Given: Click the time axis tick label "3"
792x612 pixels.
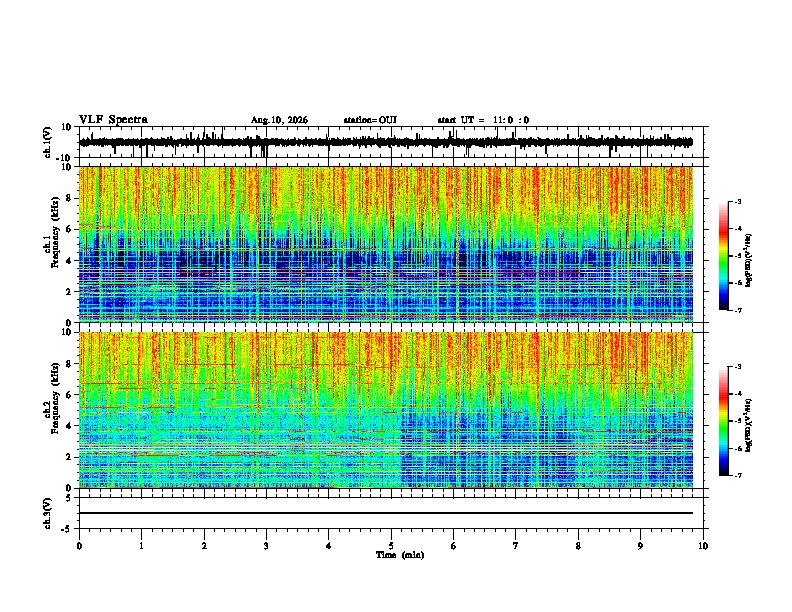Looking at the screenshot, I should [266, 546].
